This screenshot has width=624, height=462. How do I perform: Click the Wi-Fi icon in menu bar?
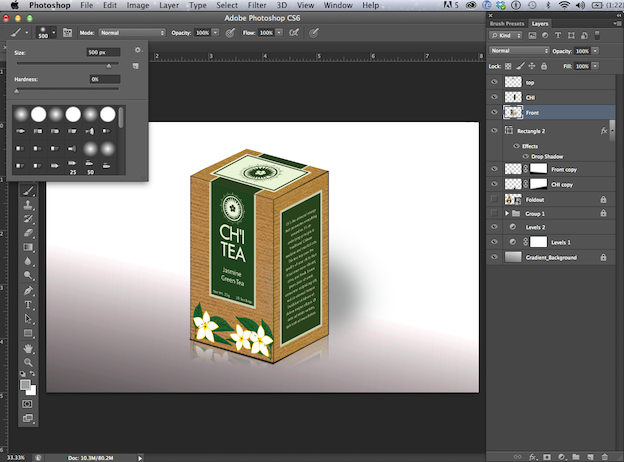565,6
